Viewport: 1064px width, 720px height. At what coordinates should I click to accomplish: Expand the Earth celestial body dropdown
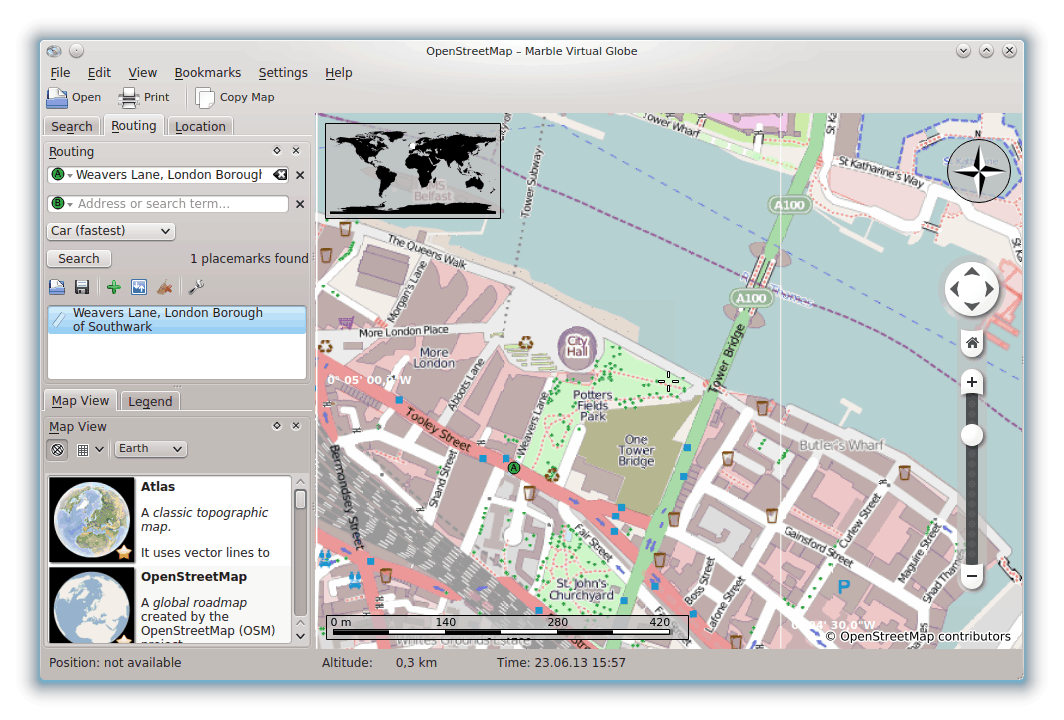click(150, 449)
